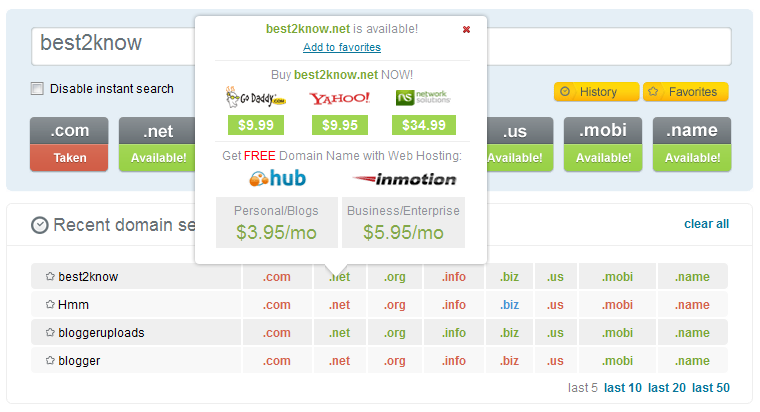Open the Favorites button
The image size is (760, 412).
click(685, 92)
